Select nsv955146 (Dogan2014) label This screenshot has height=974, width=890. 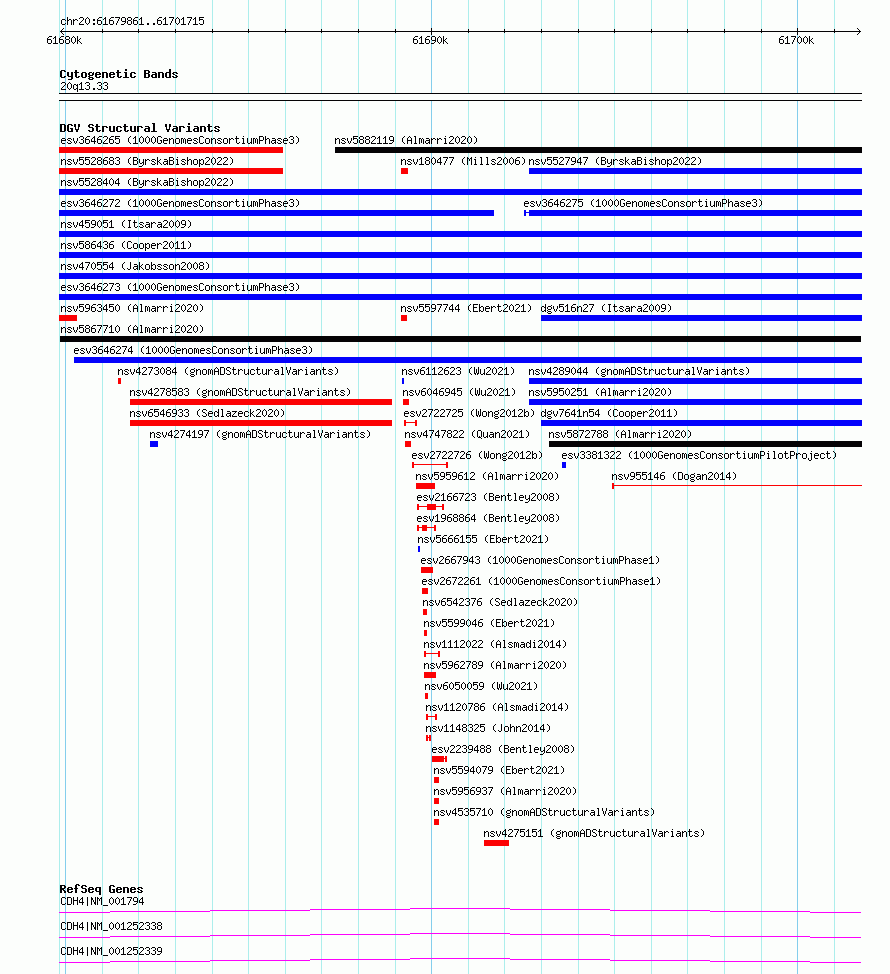674,476
